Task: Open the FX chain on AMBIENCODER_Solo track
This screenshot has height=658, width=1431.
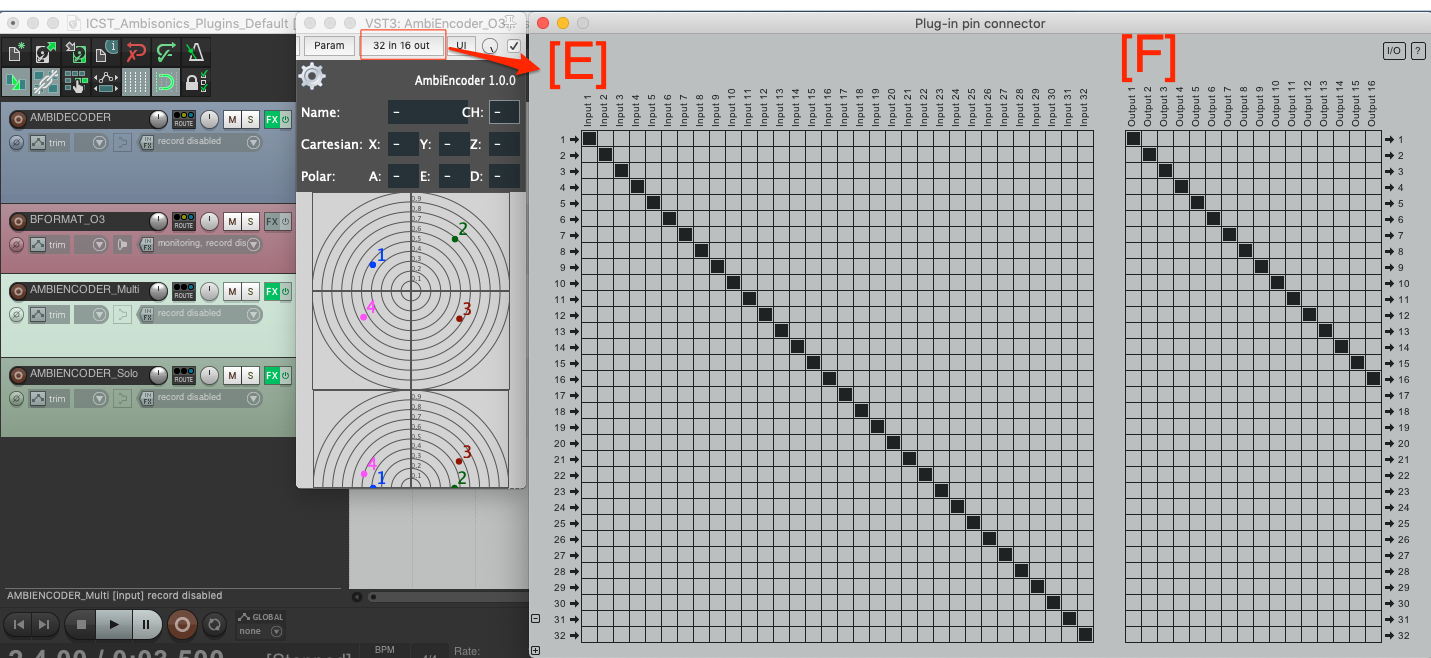Action: [x=271, y=375]
